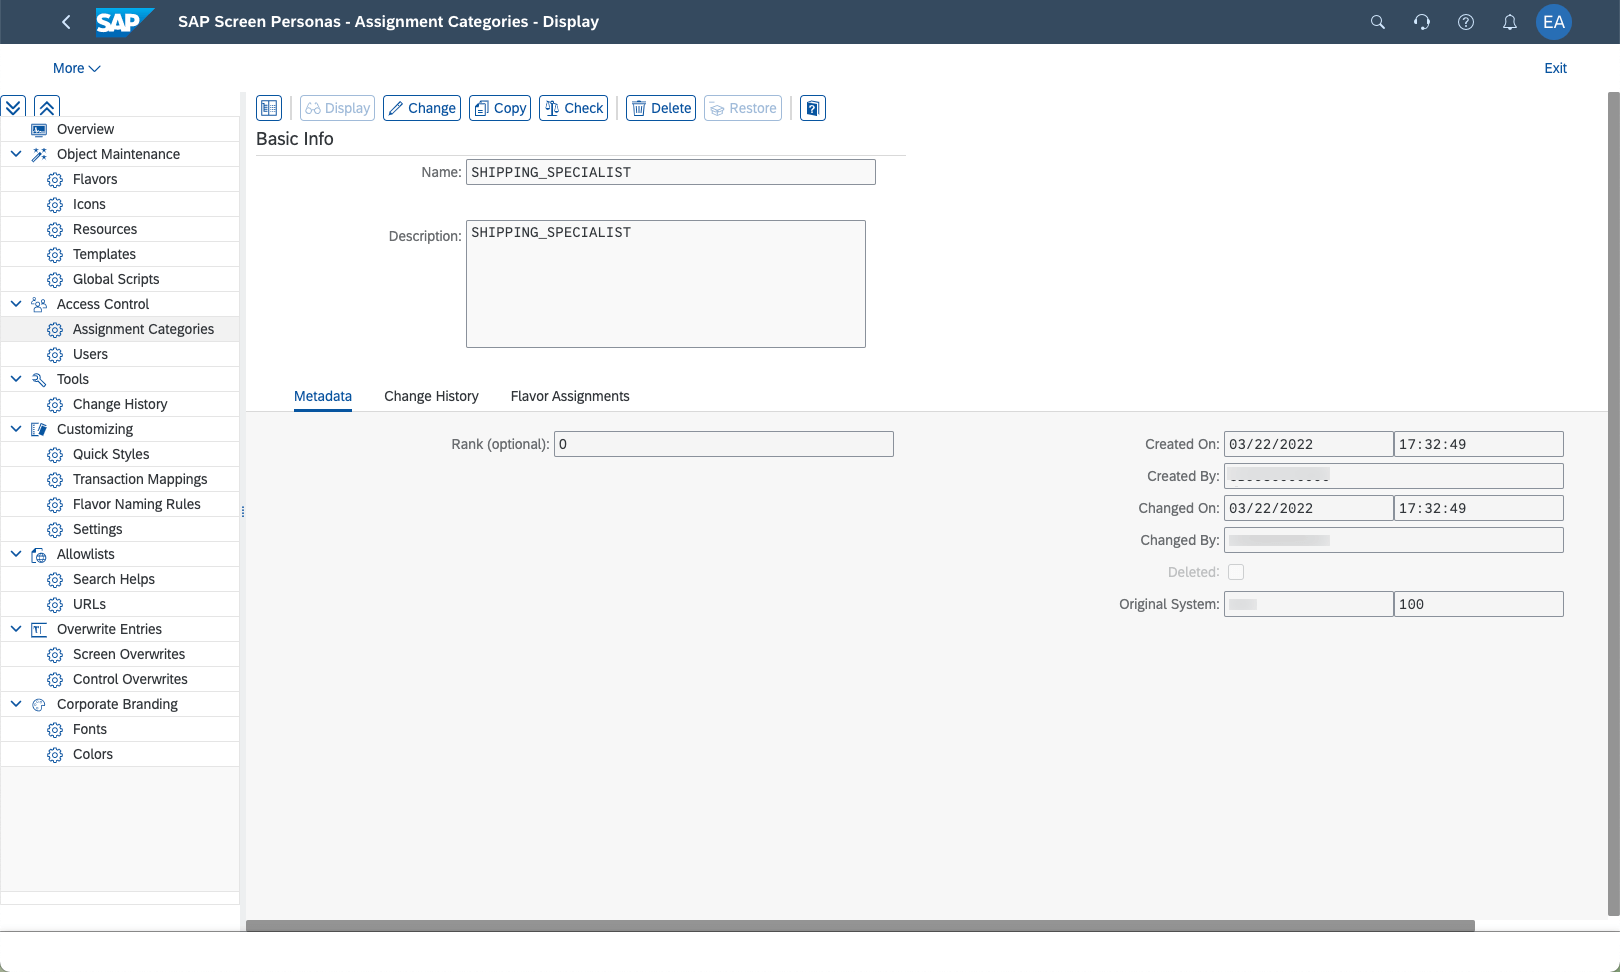This screenshot has height=972, width=1620.
Task: Open the search icon in header
Action: click(x=1377, y=22)
